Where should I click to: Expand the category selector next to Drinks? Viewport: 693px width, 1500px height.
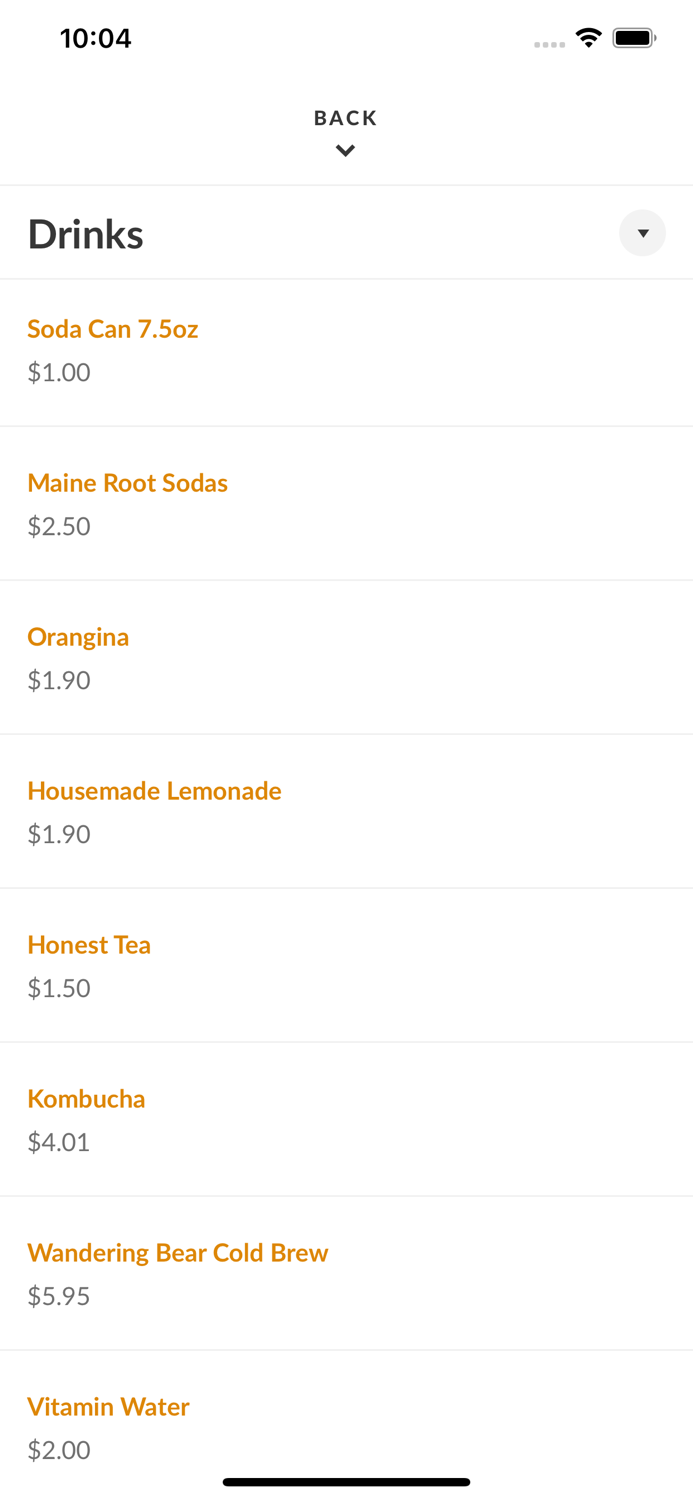tap(643, 232)
